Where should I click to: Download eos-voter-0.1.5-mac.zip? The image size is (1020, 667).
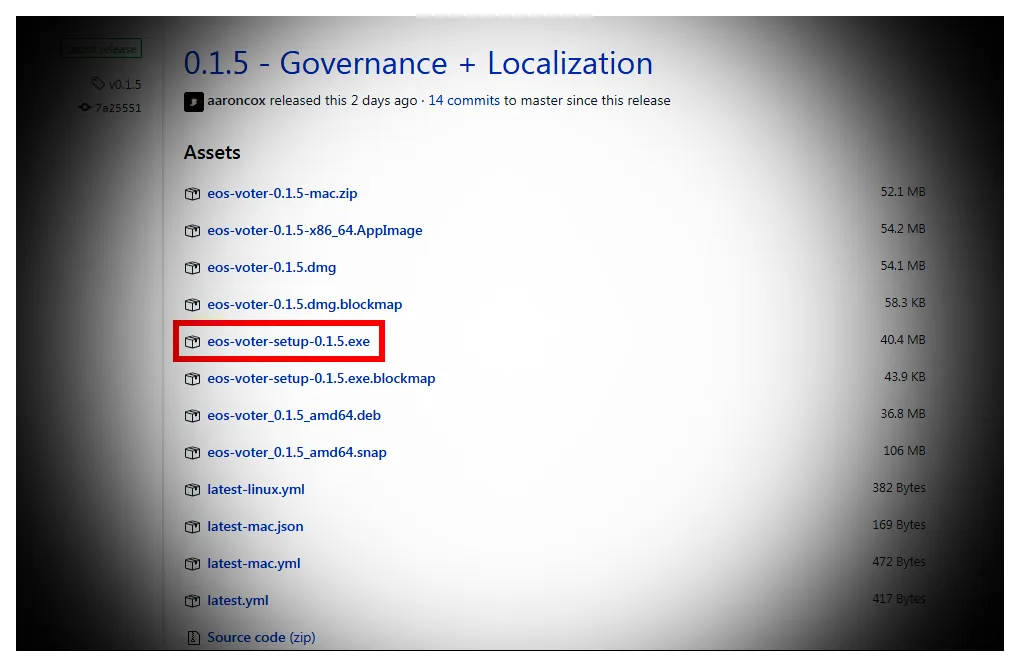282,193
